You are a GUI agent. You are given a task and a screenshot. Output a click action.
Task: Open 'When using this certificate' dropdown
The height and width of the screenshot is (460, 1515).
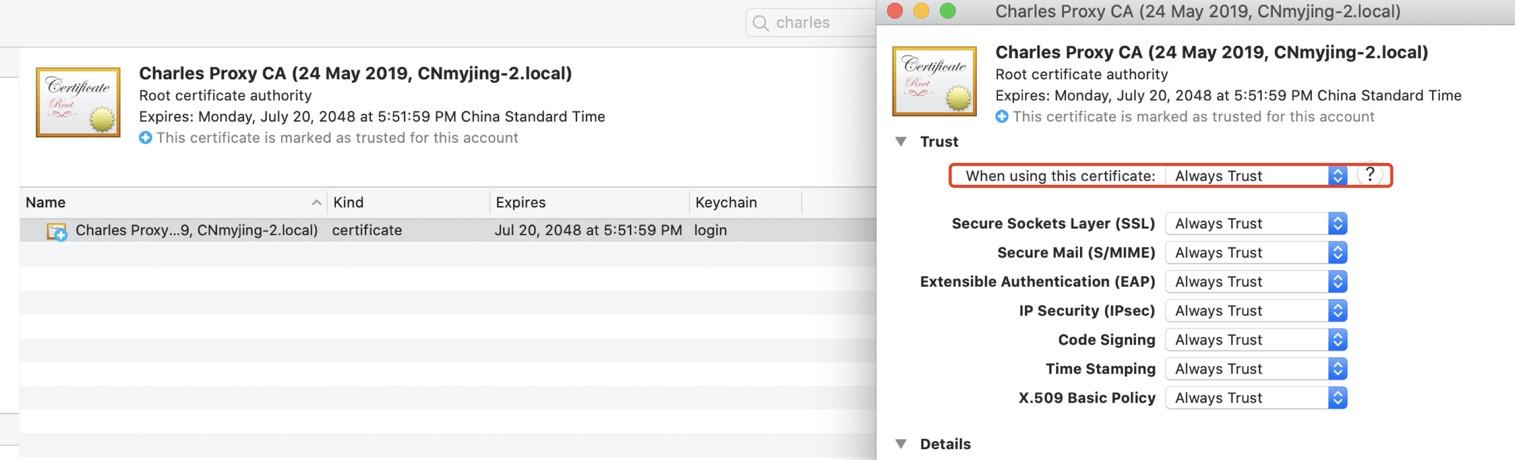click(1257, 176)
